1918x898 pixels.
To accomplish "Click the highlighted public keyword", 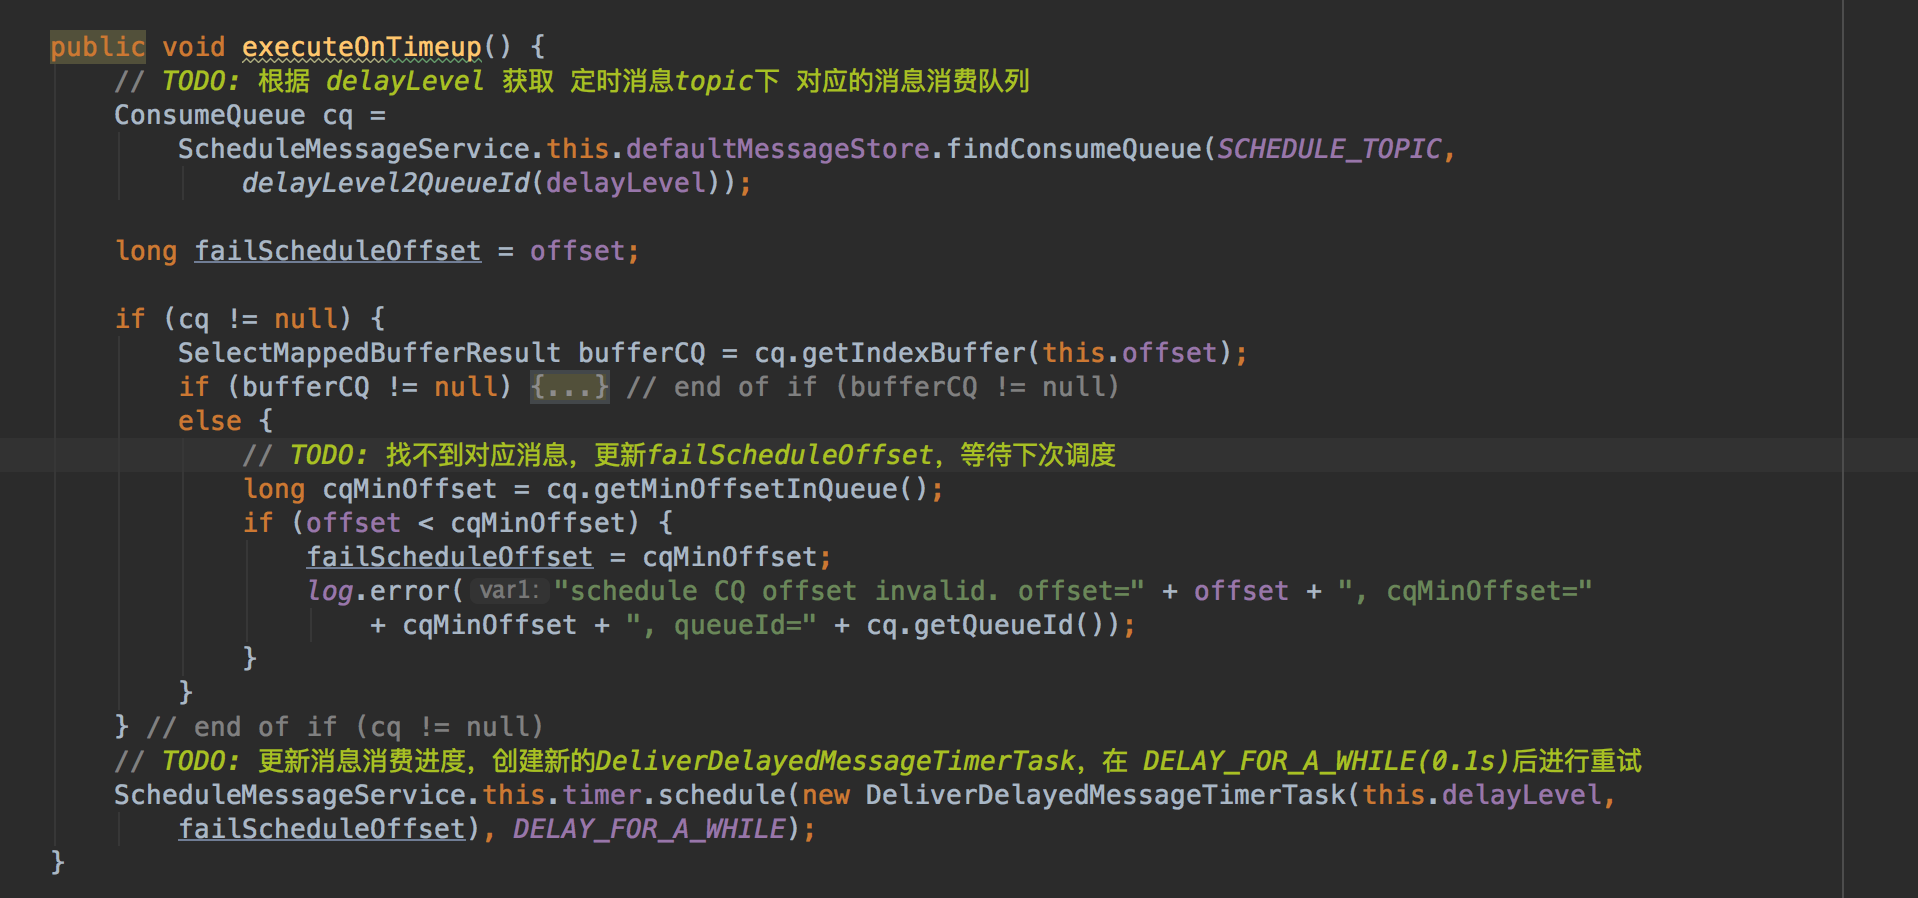I will point(98,47).
